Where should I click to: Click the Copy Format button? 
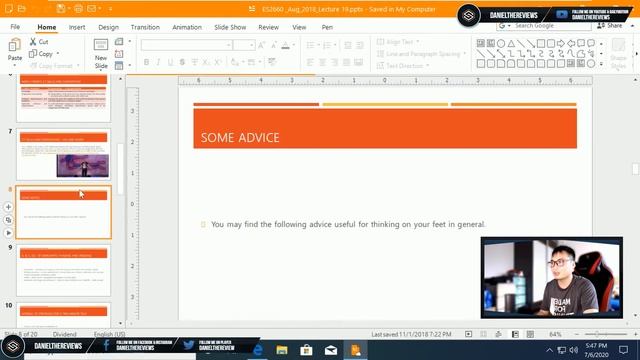coord(51,65)
